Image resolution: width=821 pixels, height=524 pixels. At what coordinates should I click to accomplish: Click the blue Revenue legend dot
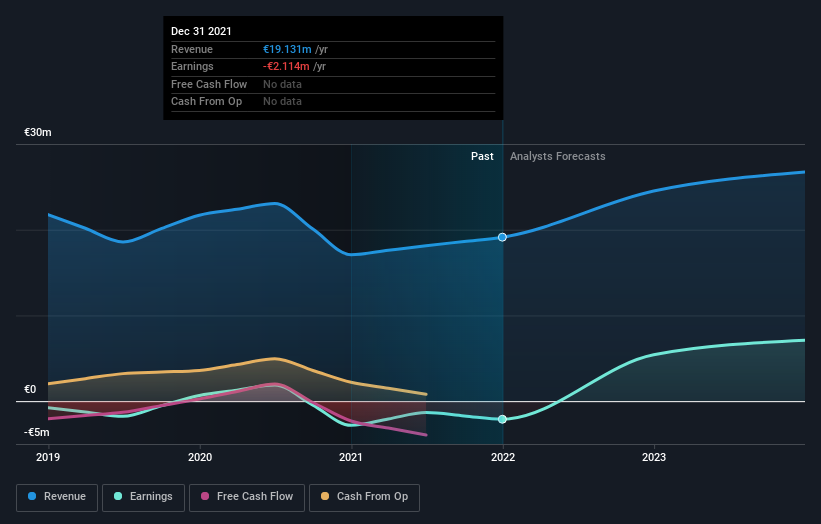[32, 496]
